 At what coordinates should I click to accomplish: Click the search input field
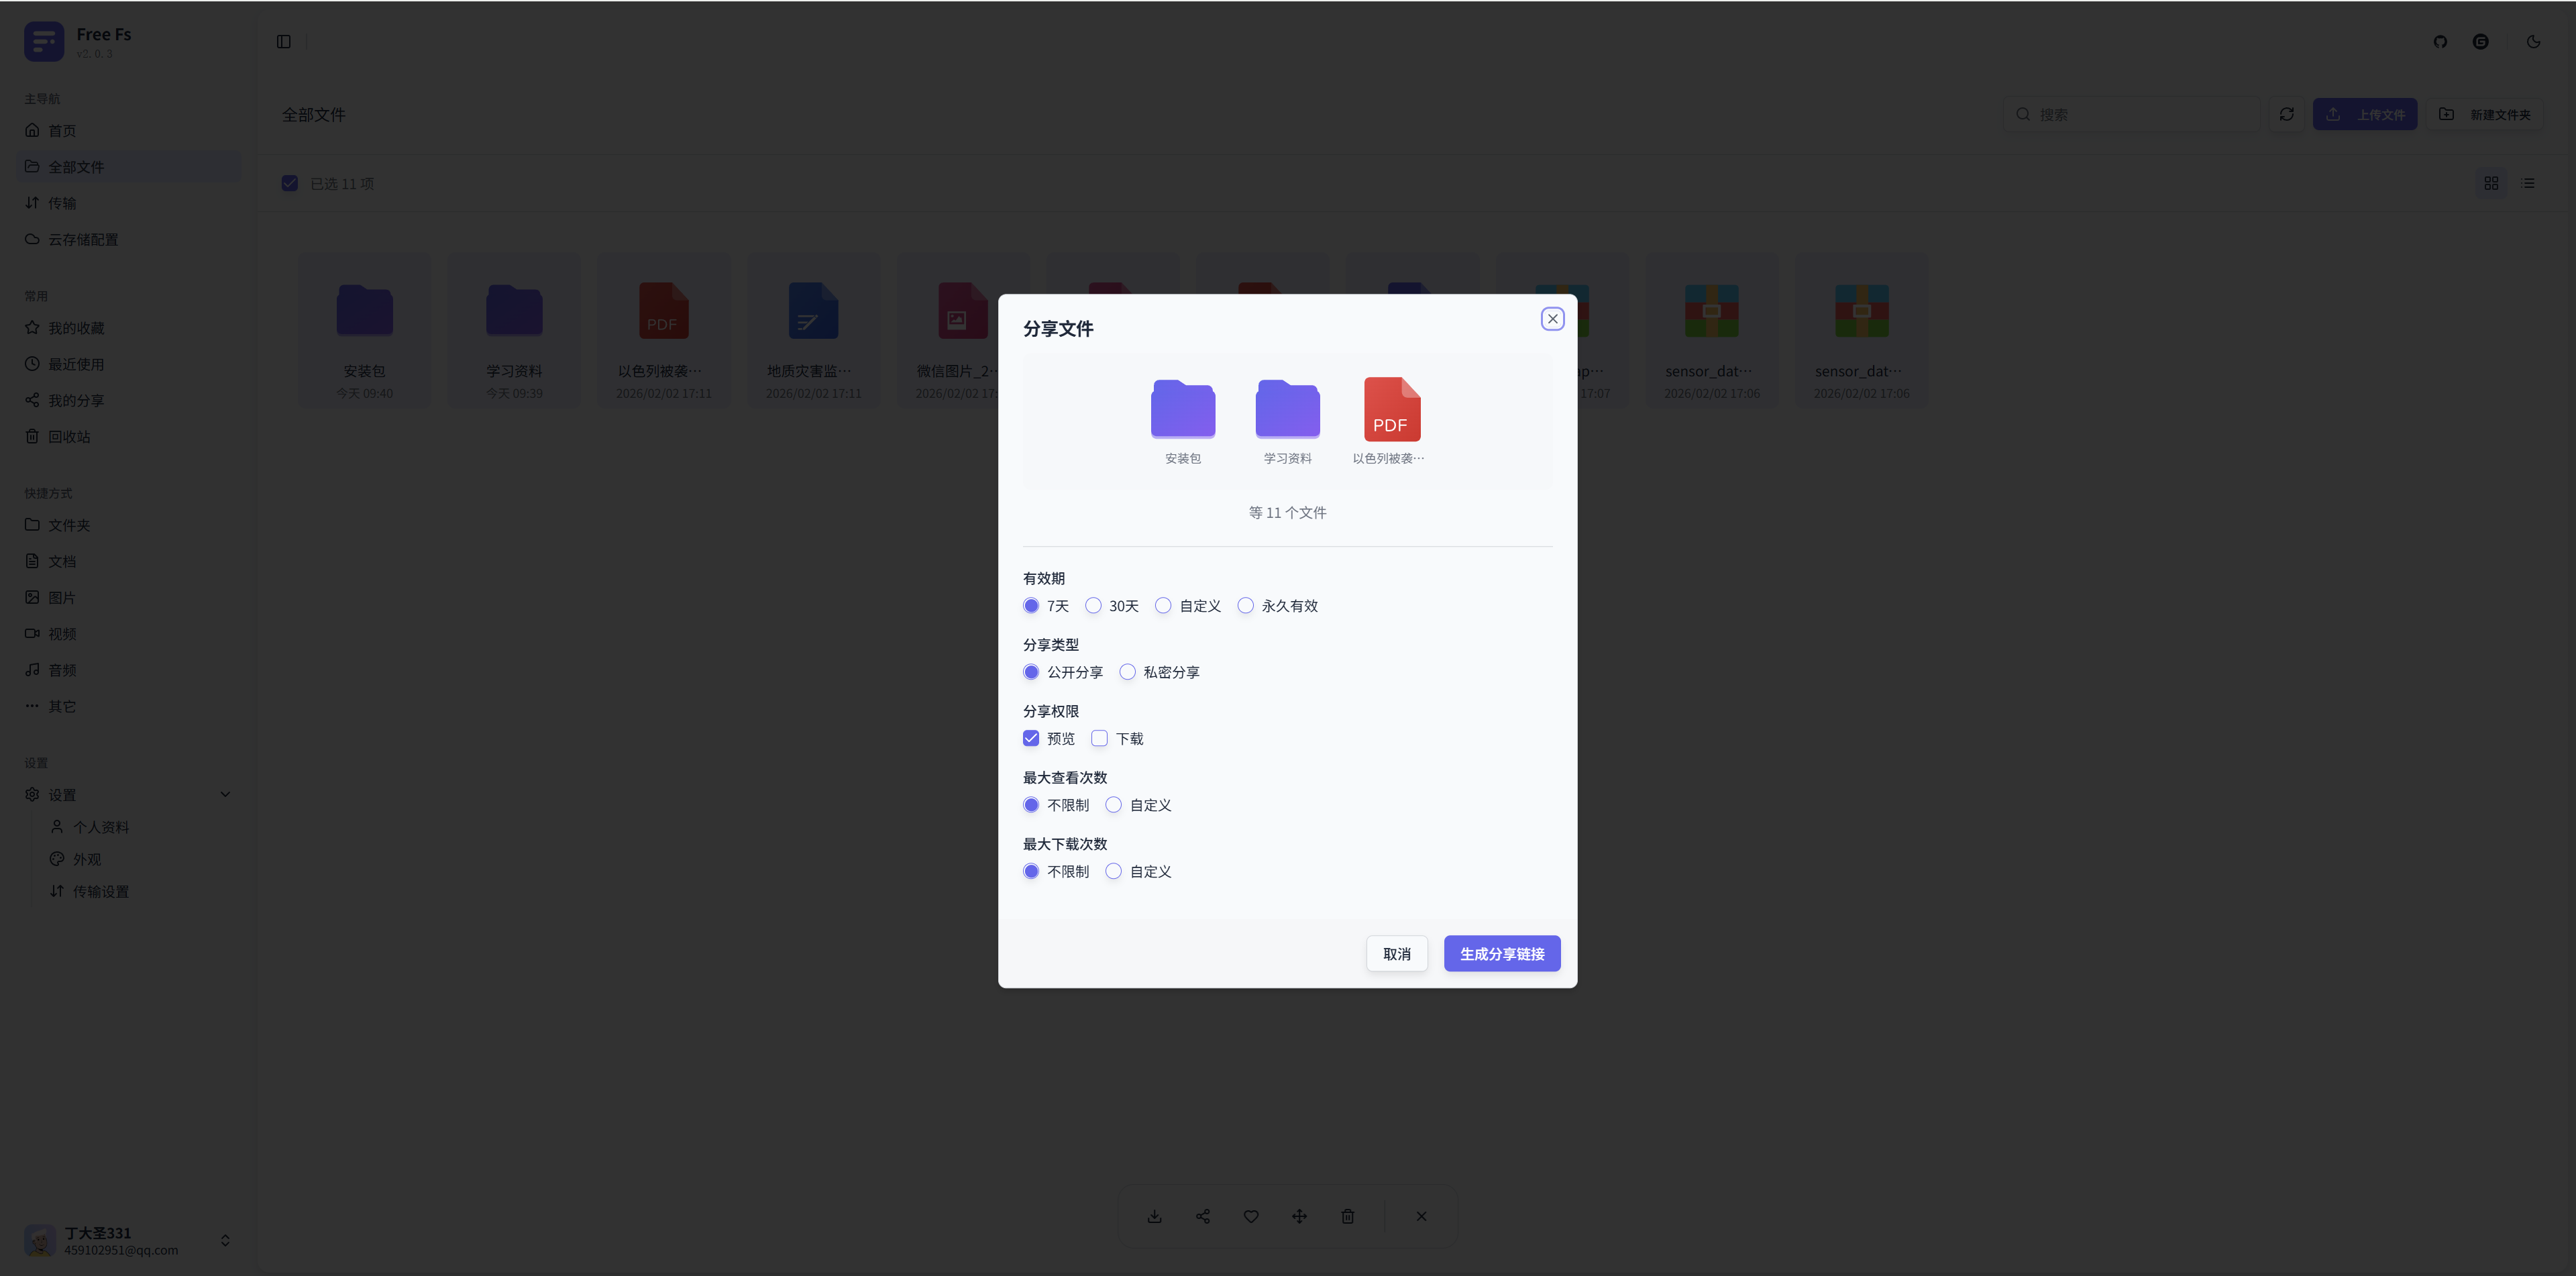2130,114
